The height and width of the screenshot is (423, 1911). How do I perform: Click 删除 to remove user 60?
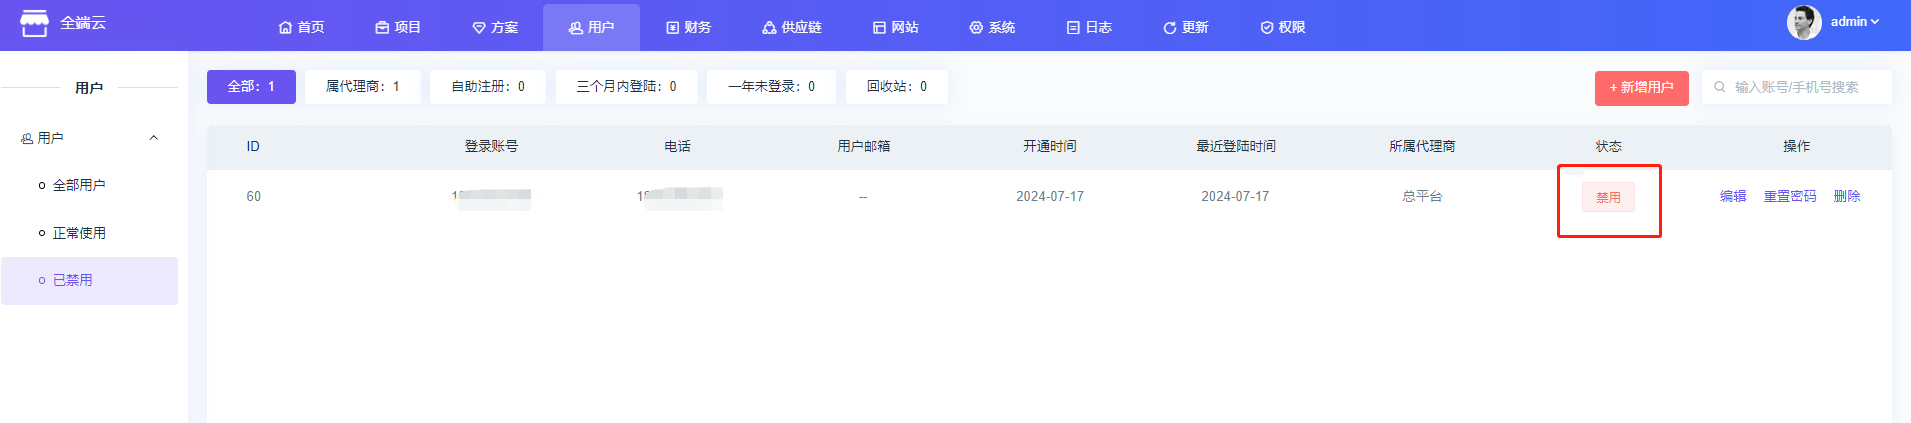[1846, 196]
